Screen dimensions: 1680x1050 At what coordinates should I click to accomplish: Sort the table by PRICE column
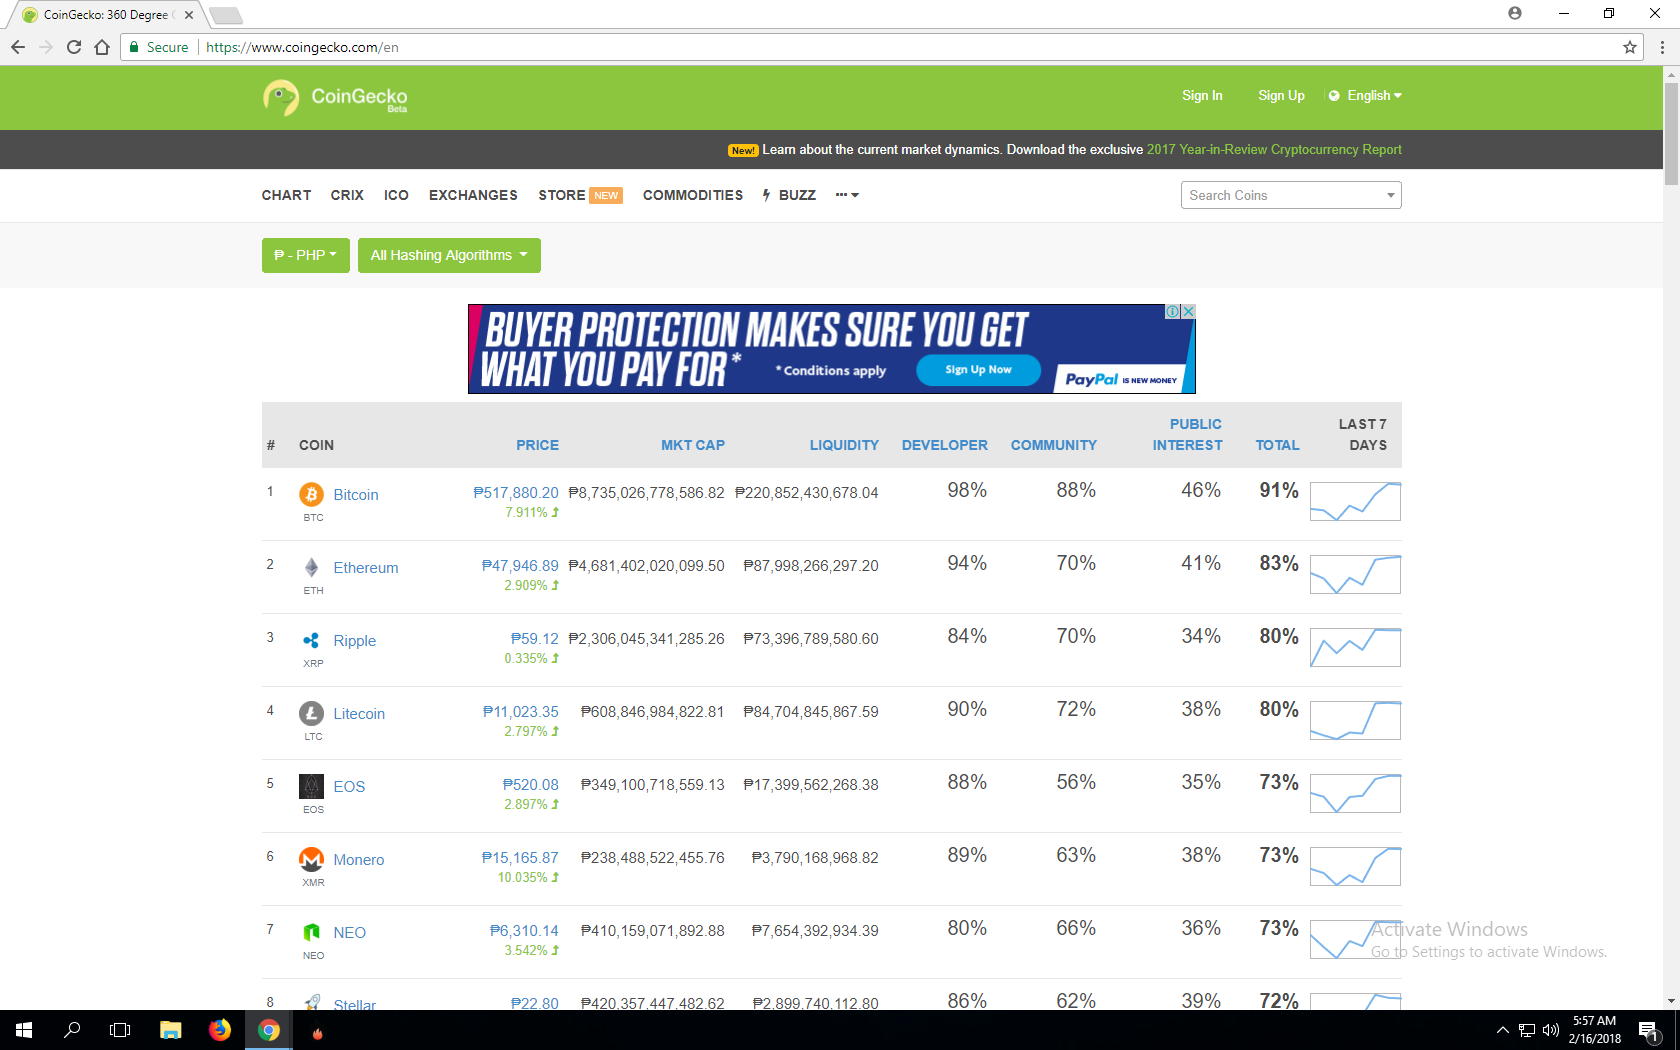537,445
